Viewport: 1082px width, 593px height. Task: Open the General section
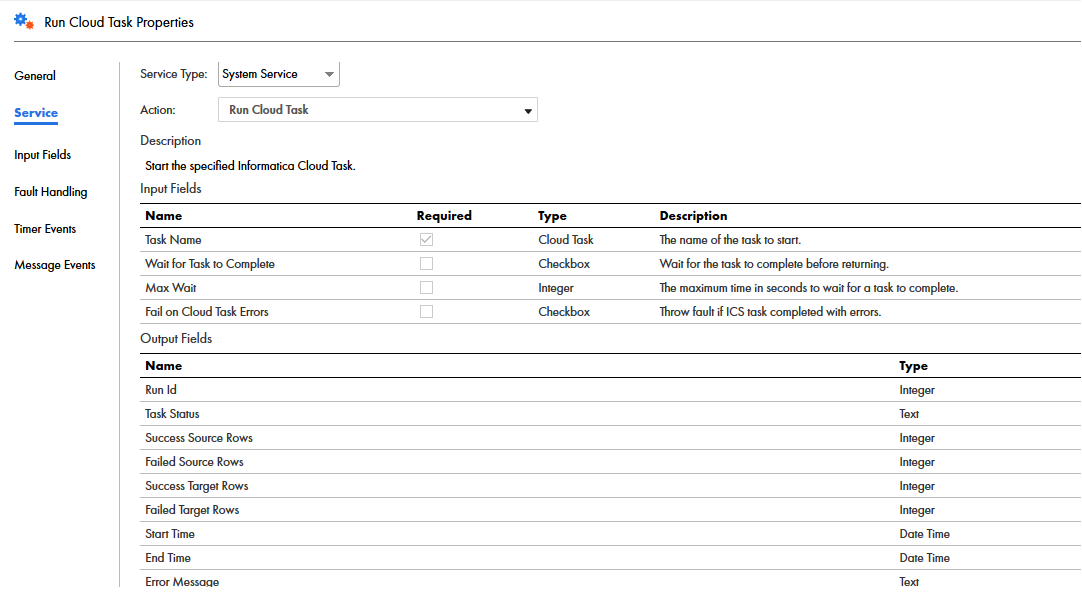click(35, 76)
